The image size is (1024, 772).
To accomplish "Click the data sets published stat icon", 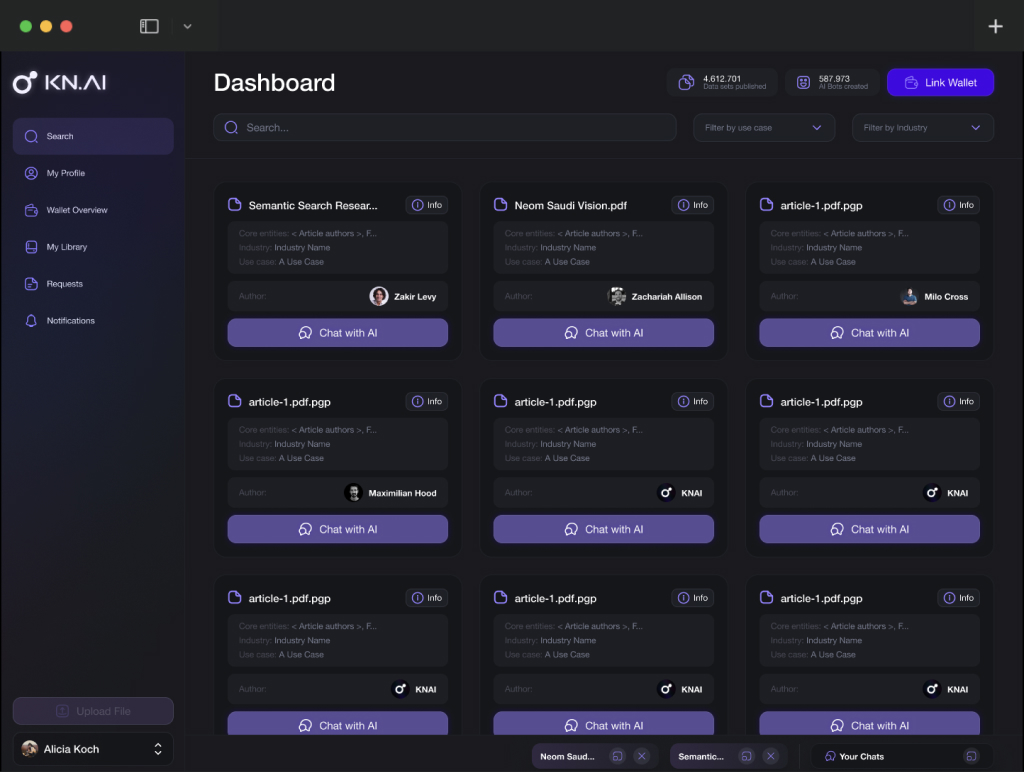I will pyautogui.click(x=686, y=82).
